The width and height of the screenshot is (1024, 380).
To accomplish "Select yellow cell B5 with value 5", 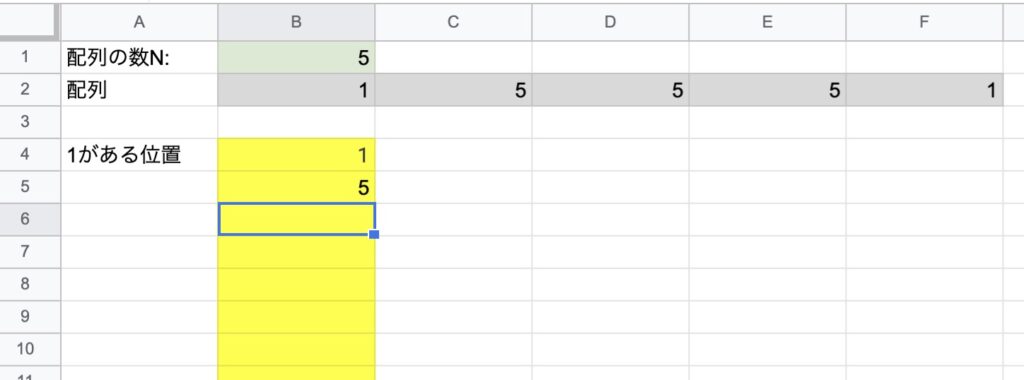I will [x=296, y=187].
